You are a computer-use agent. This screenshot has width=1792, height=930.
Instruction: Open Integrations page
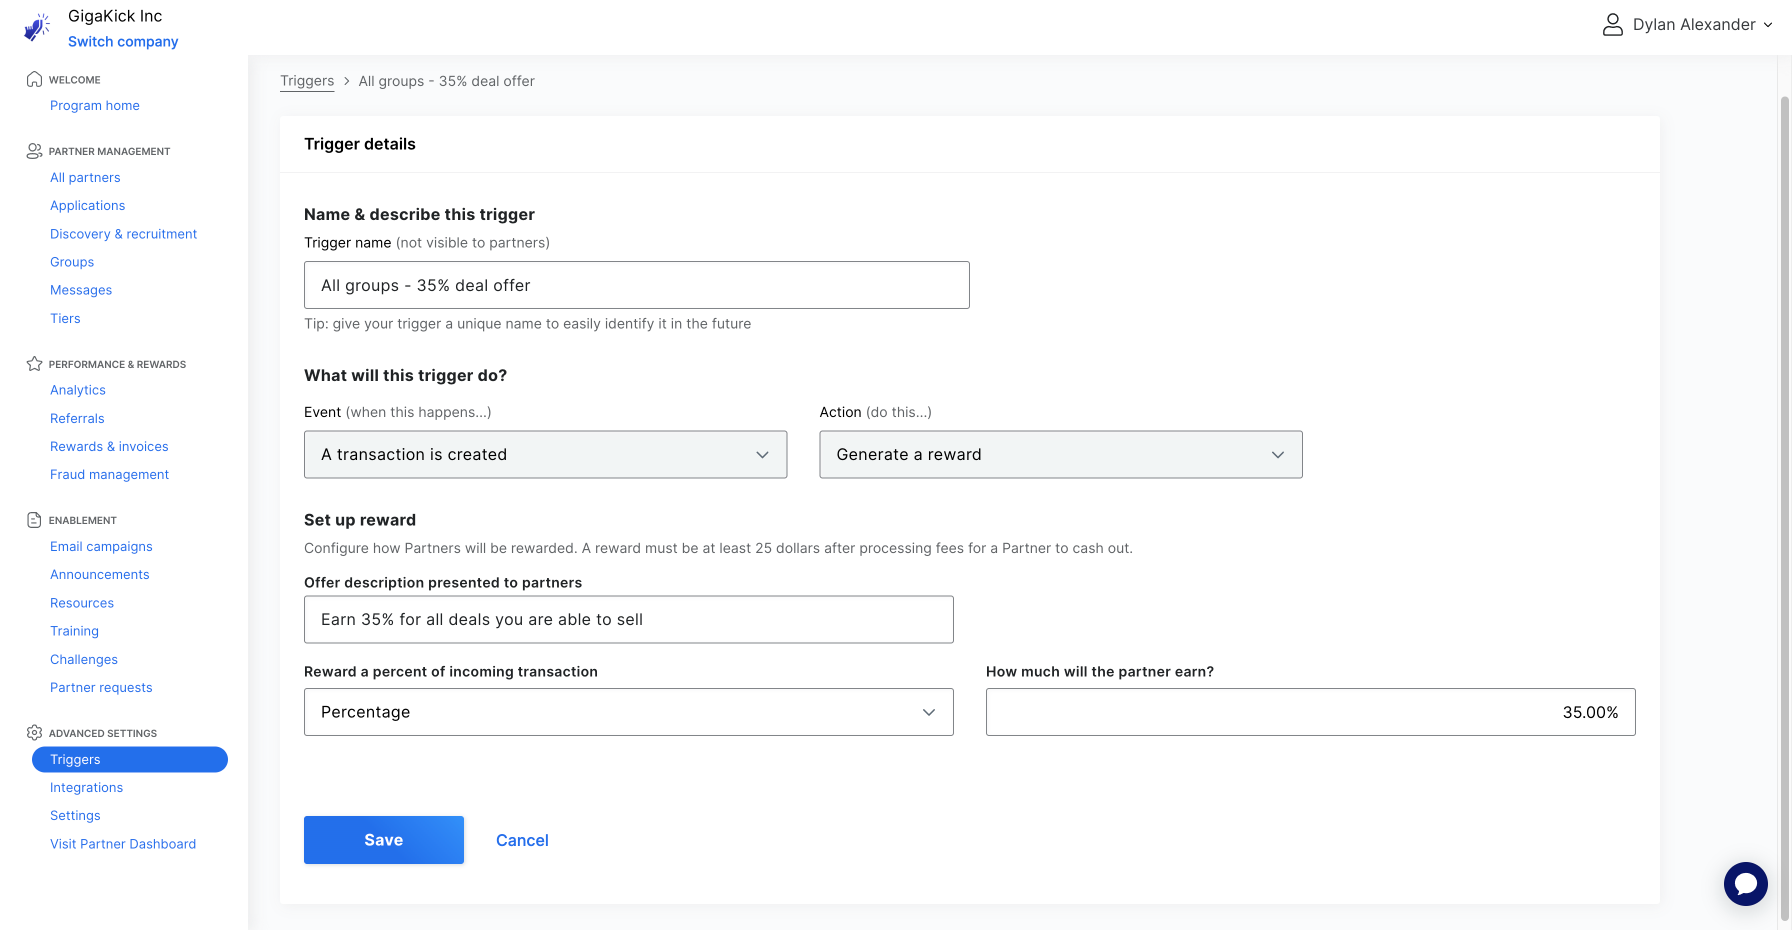pos(86,788)
